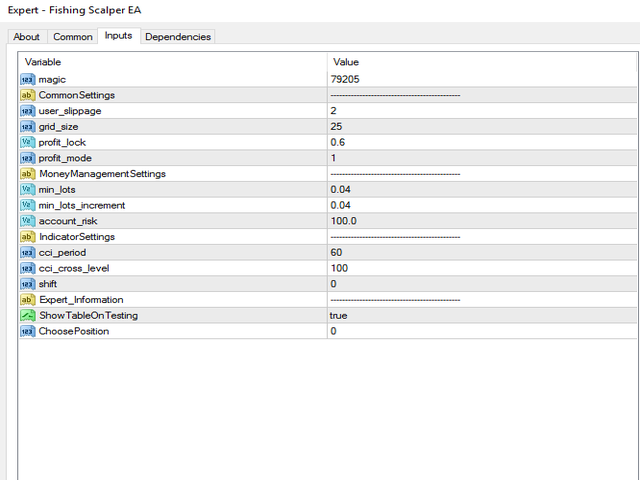Click the ShowTableOnTesting true value

(339, 315)
